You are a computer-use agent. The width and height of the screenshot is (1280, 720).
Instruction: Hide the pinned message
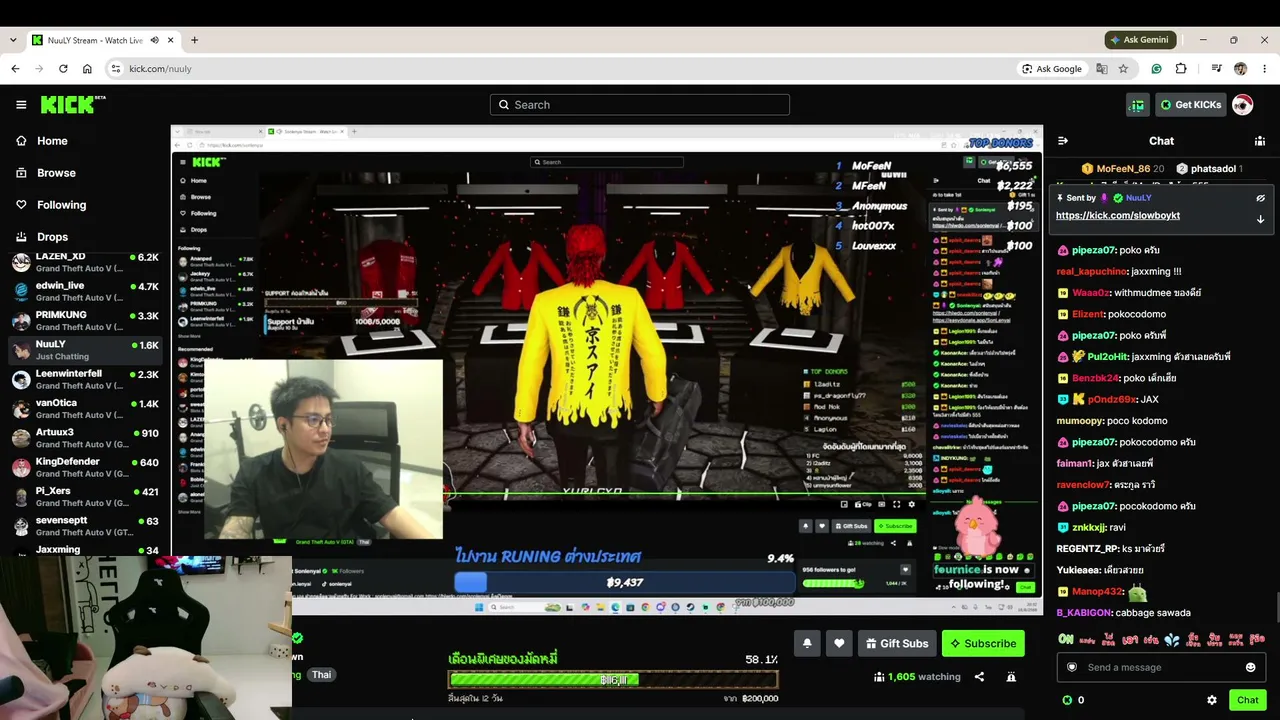(1260, 198)
